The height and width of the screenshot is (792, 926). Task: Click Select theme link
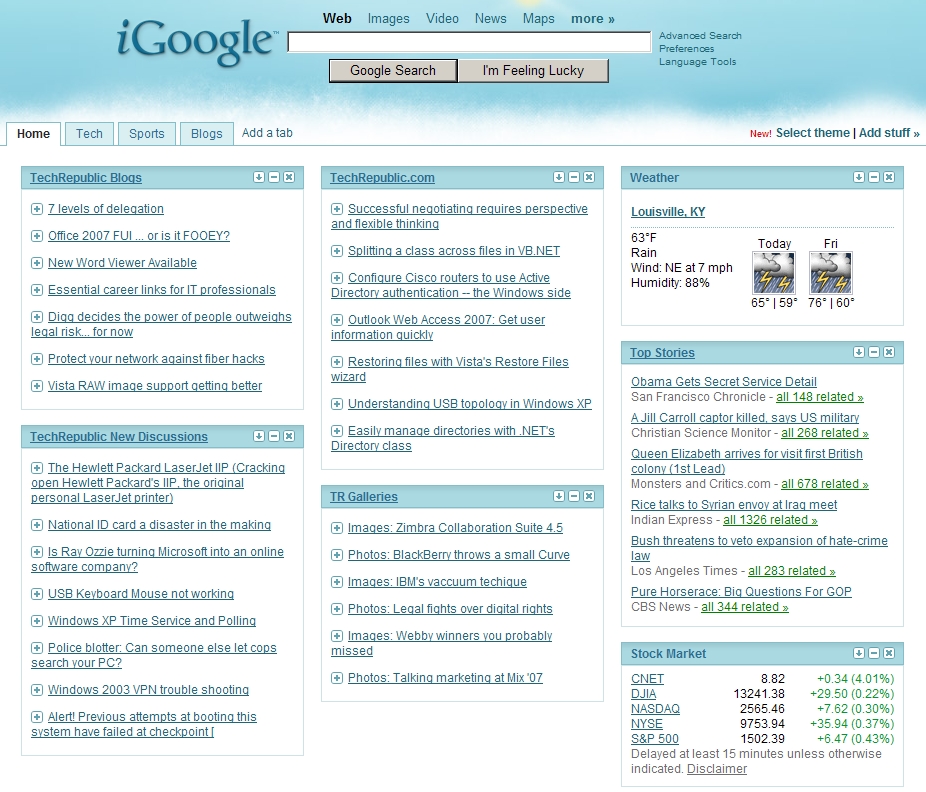click(813, 133)
